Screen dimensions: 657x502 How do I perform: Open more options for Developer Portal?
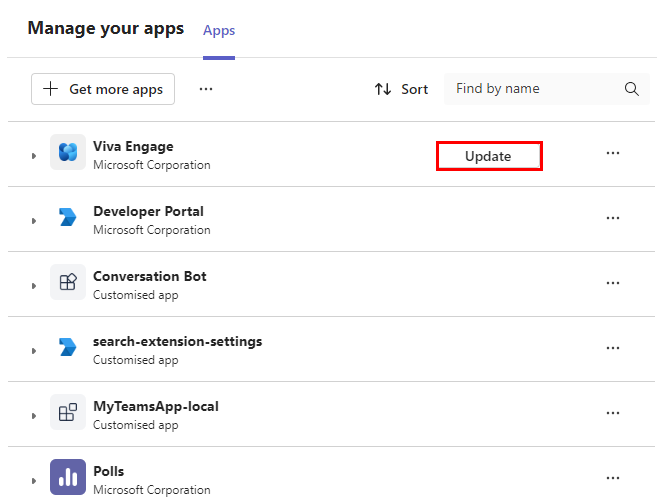[613, 218]
